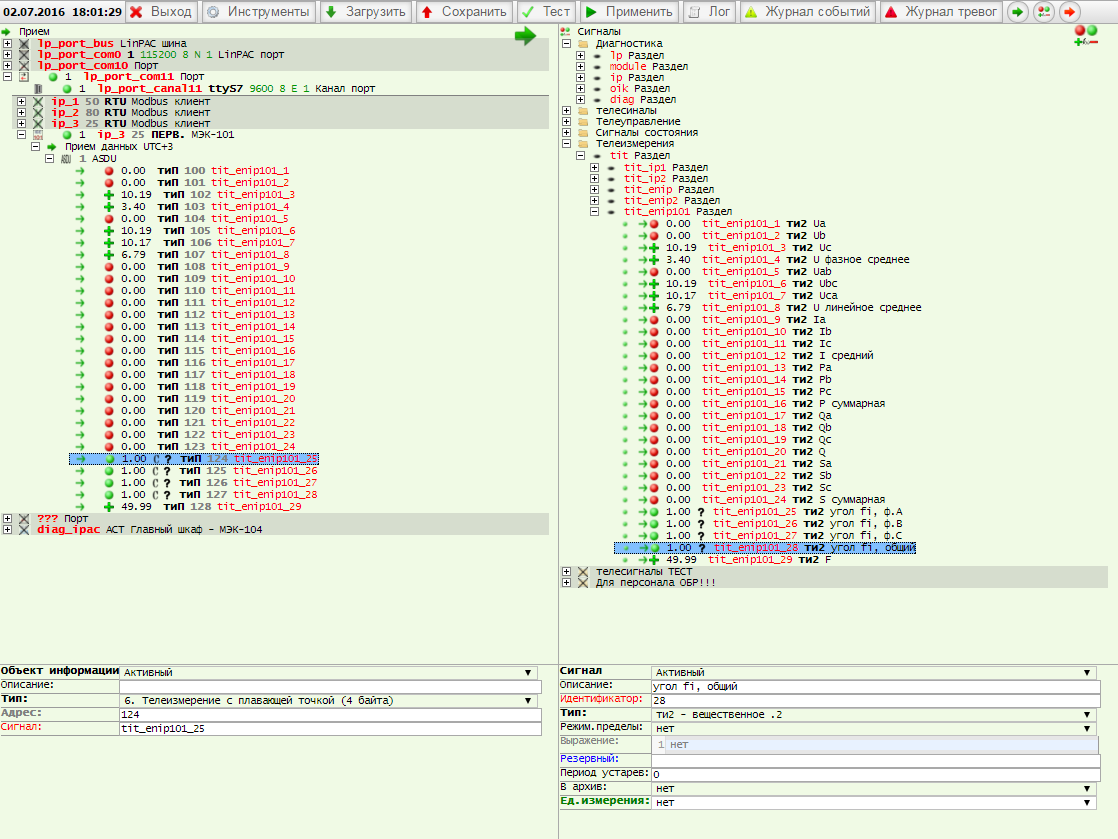Collapse the Телеизмерения folder
The image size is (1118, 839).
[566, 143]
